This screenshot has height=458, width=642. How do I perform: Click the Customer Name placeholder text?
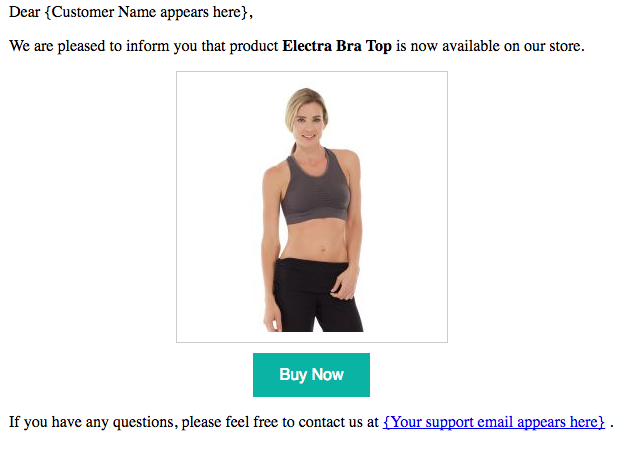coord(146,12)
